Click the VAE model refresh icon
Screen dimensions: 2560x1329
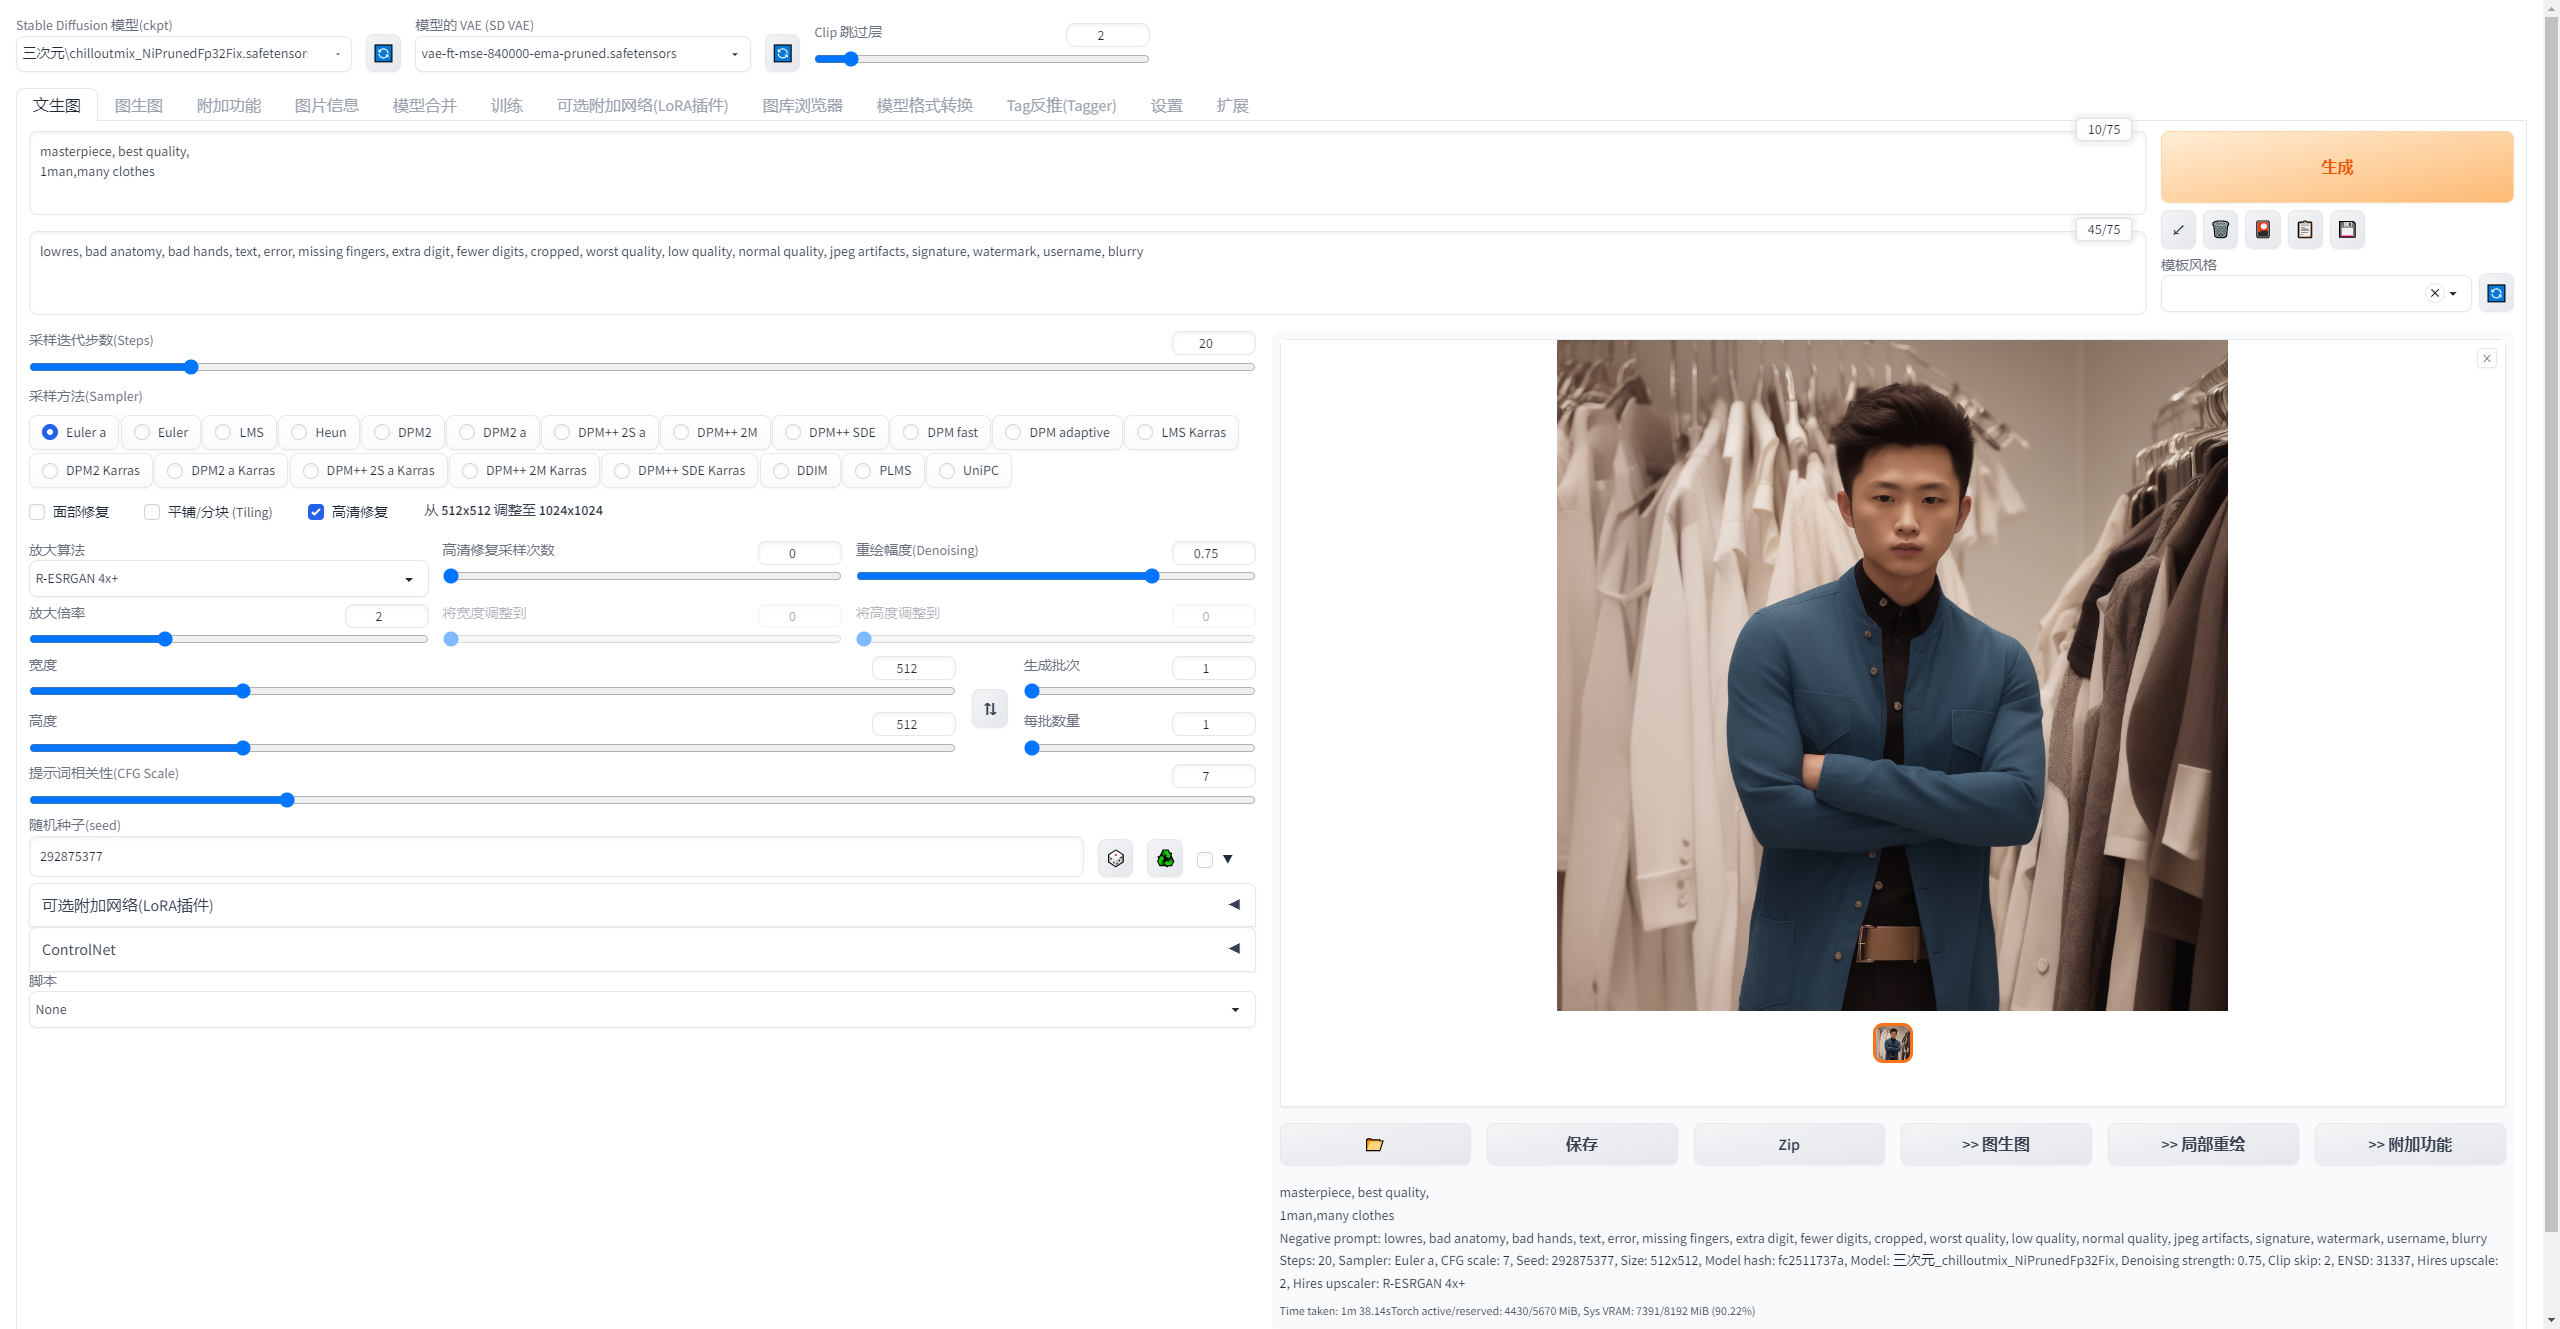coord(782,53)
